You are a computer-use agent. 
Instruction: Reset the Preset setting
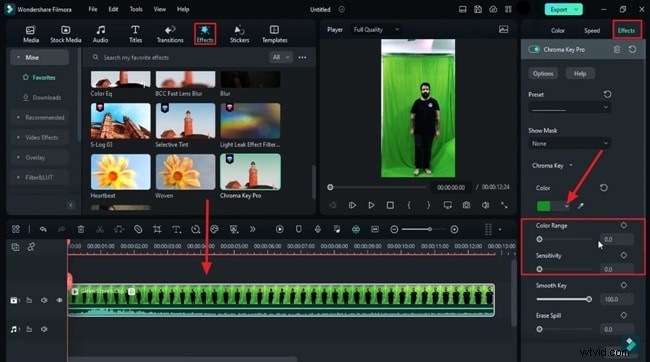(x=607, y=94)
